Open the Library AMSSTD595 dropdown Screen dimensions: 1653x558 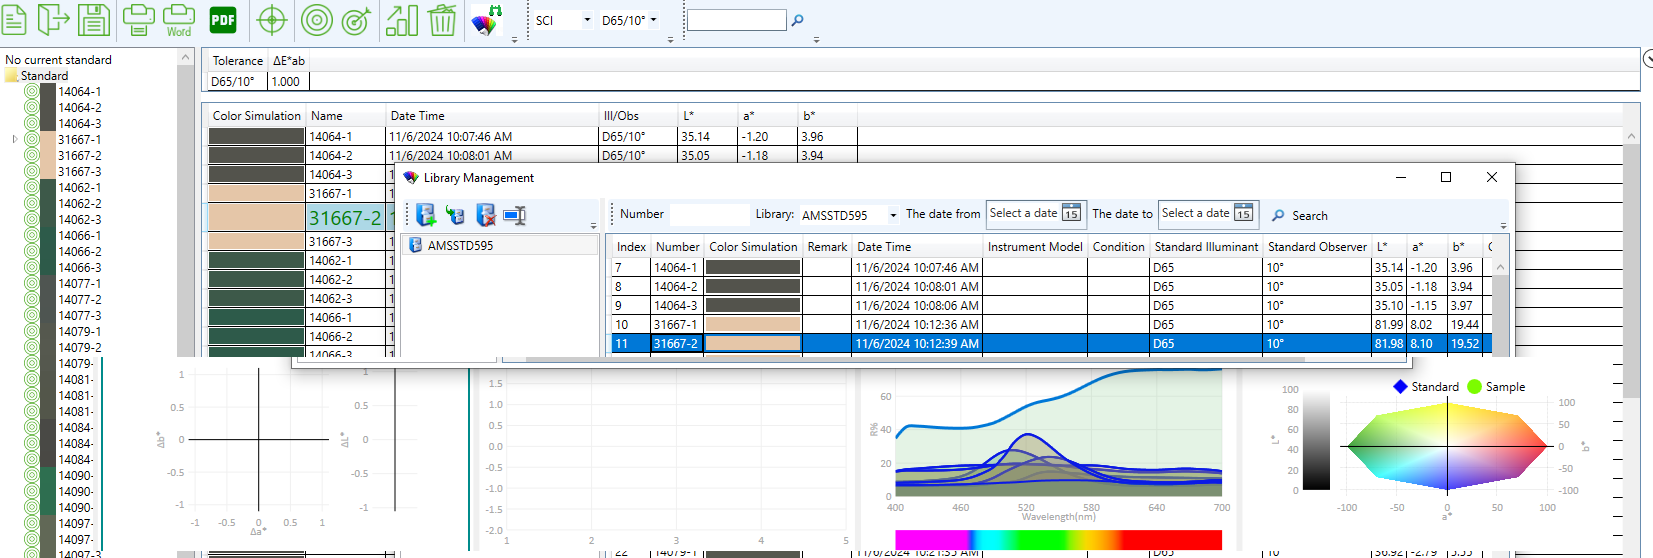tap(893, 215)
